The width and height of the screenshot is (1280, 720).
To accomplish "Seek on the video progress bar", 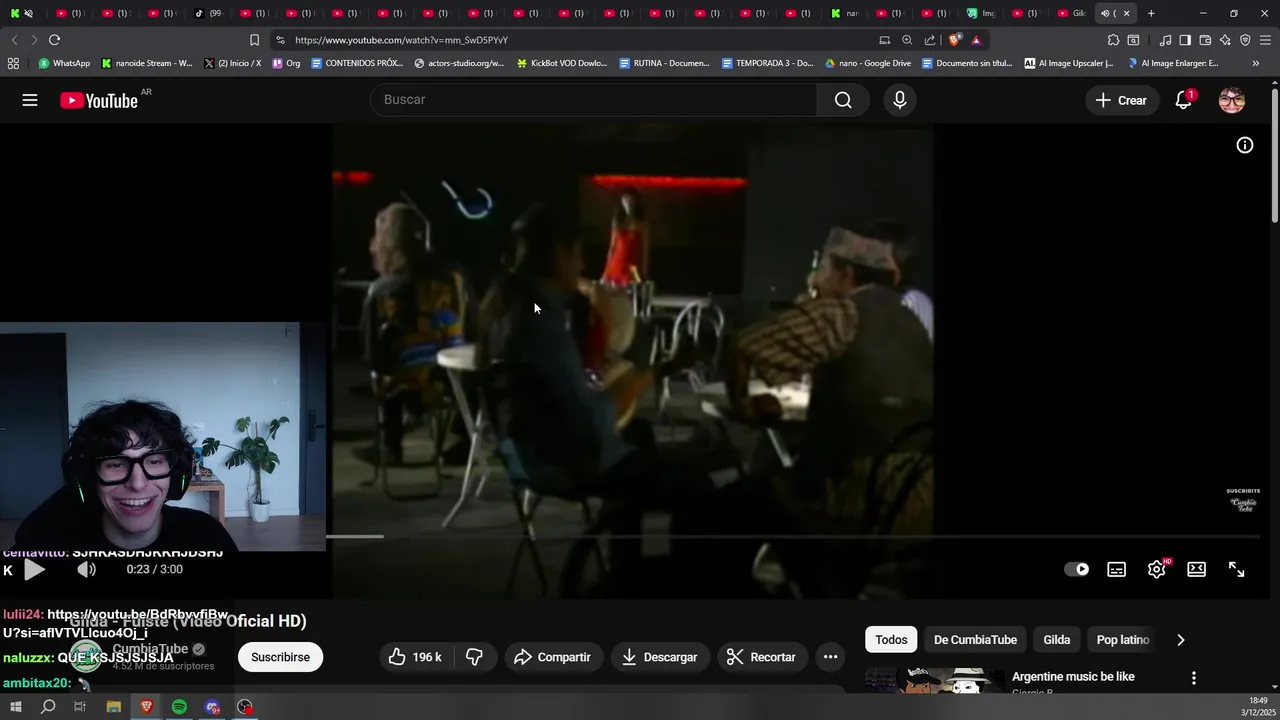I will [x=792, y=537].
